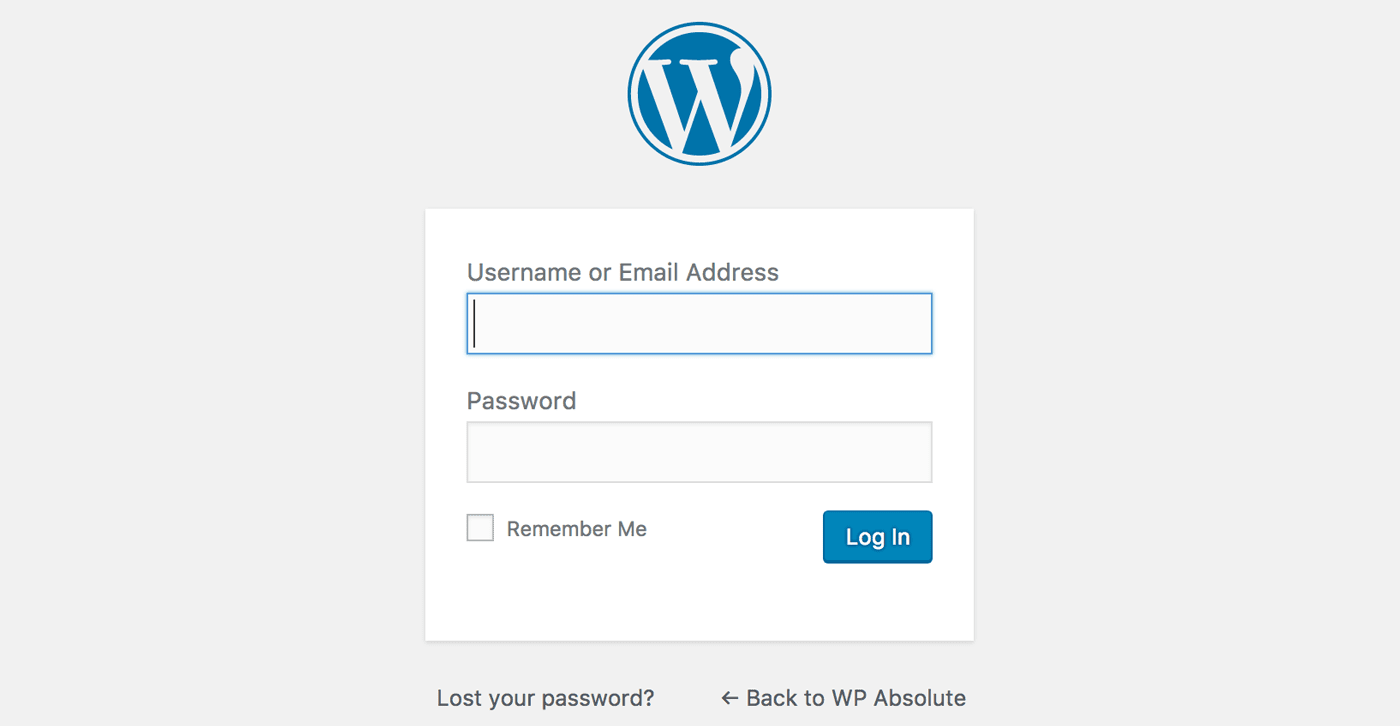The height and width of the screenshot is (726, 1400).
Task: Tick the Remember Me checkbox
Action: pyautogui.click(x=480, y=528)
